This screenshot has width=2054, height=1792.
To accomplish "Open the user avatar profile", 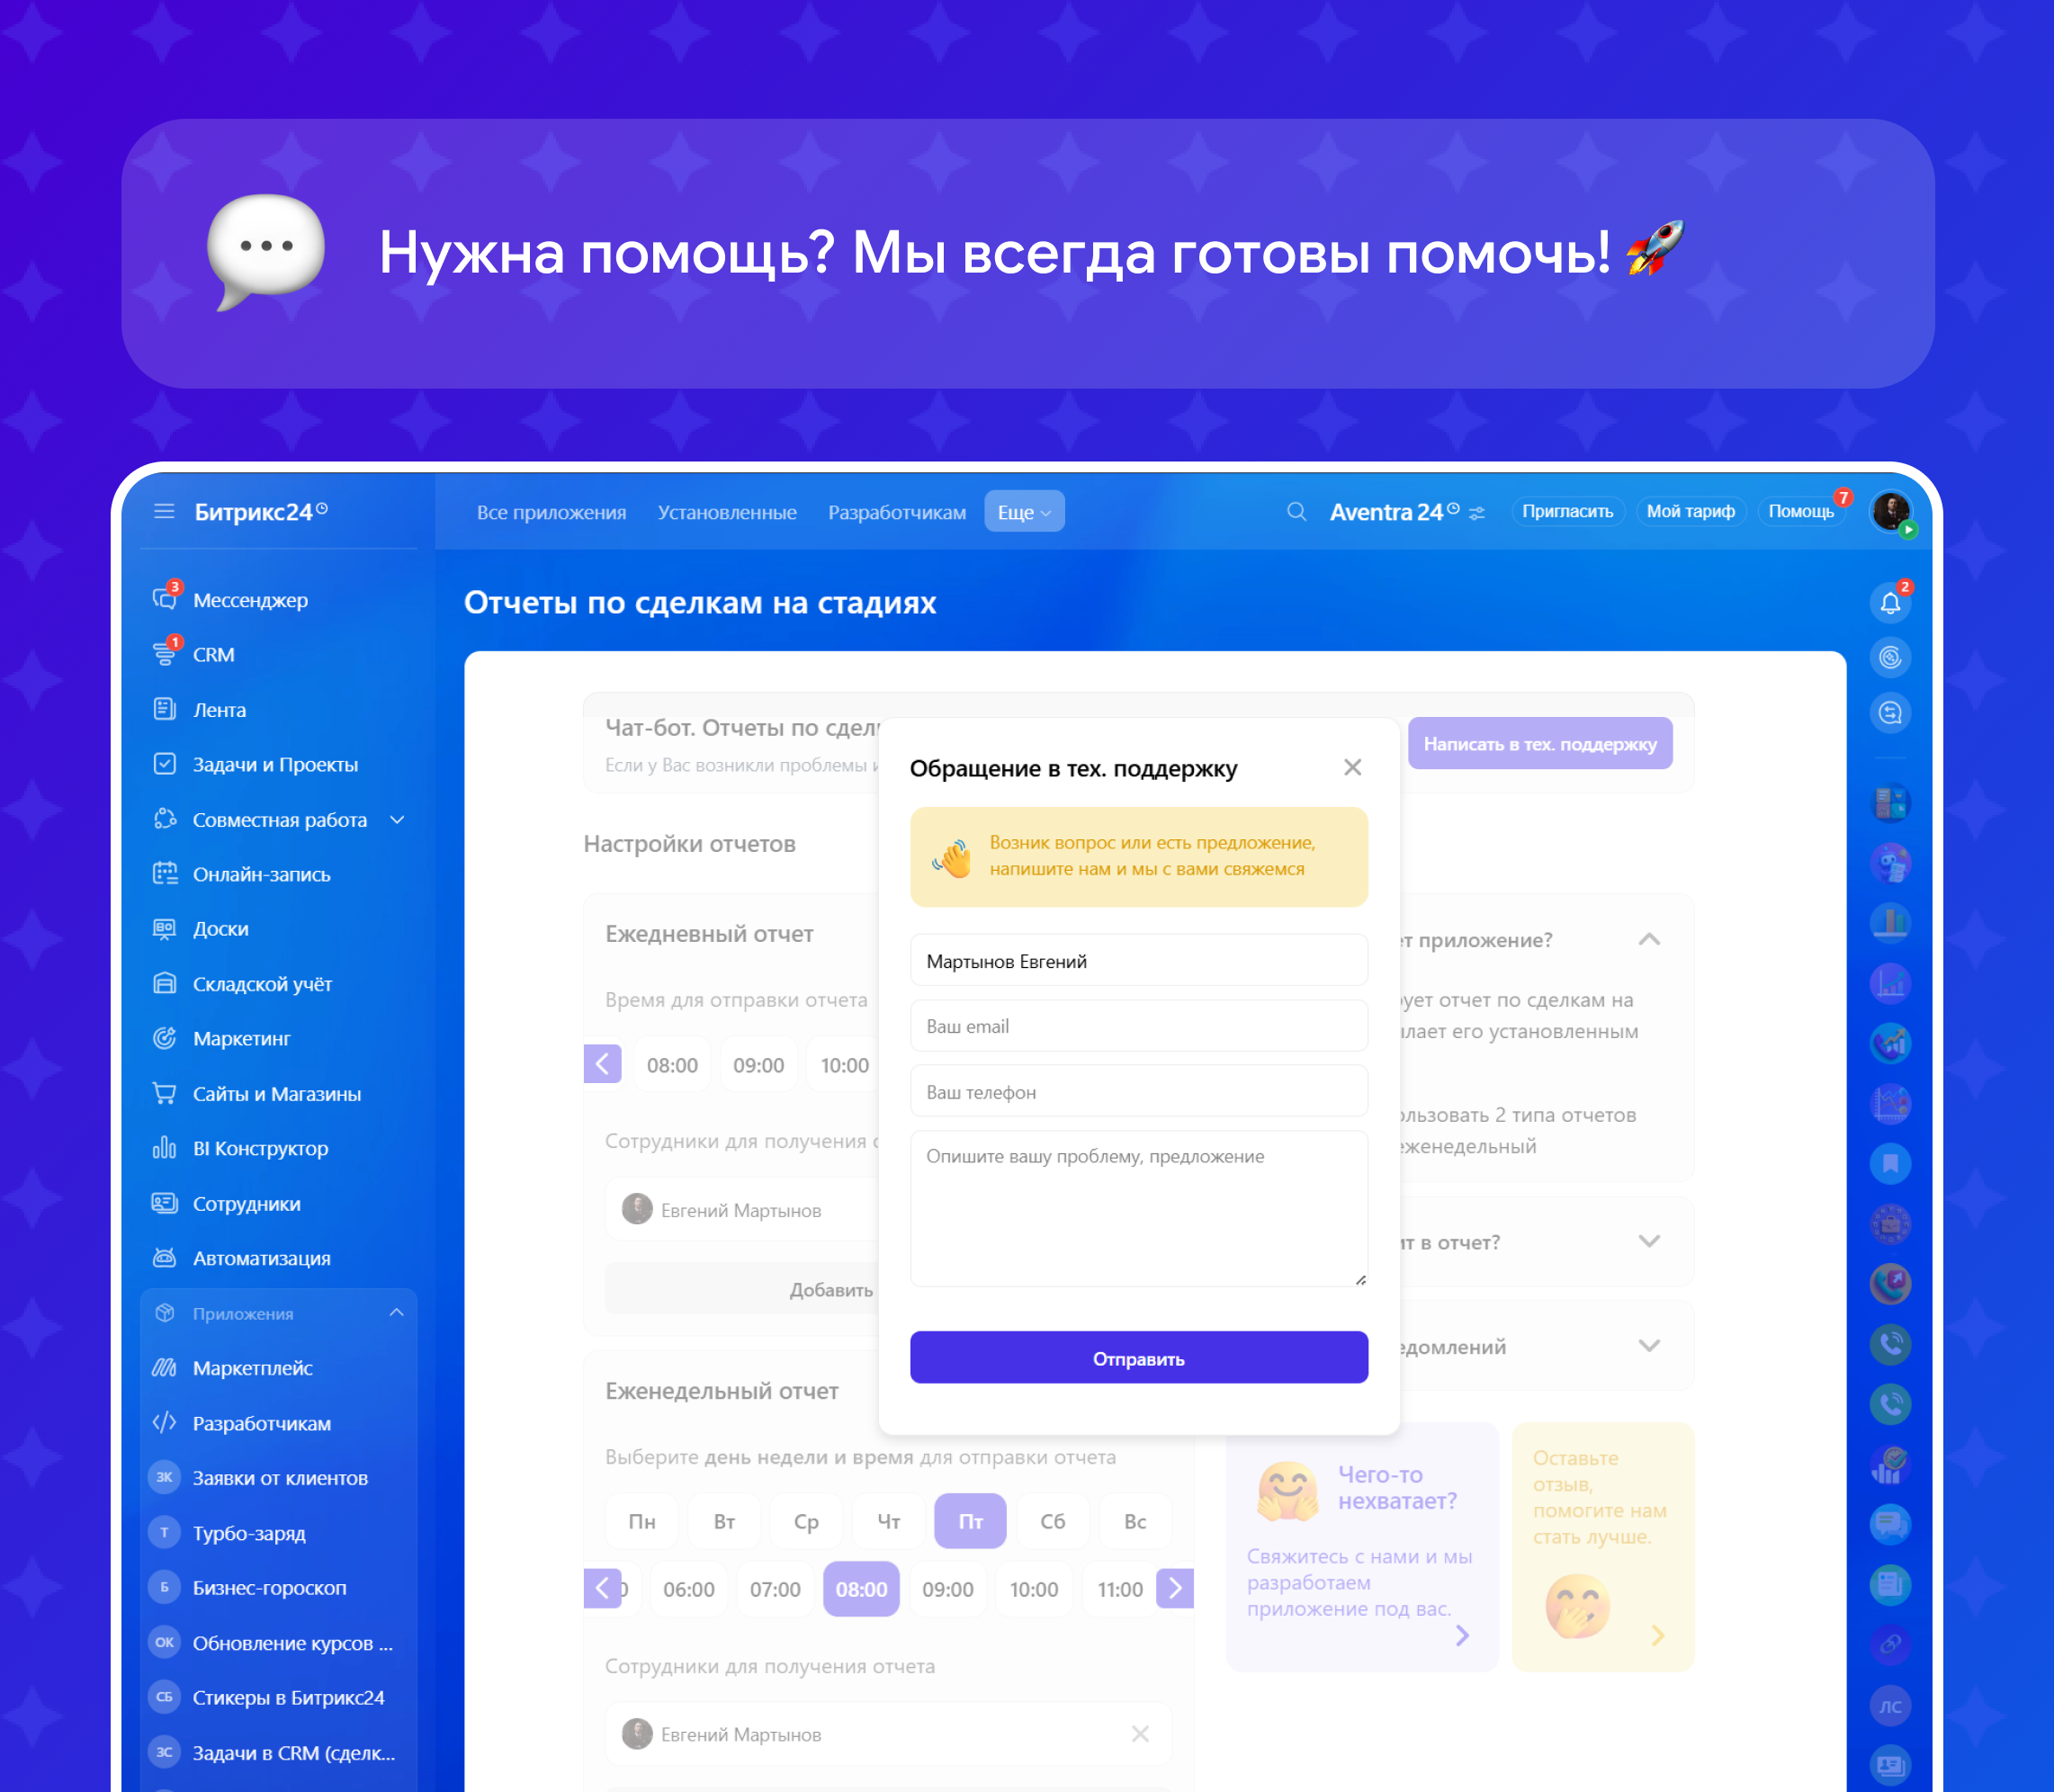I will pyautogui.click(x=1890, y=511).
